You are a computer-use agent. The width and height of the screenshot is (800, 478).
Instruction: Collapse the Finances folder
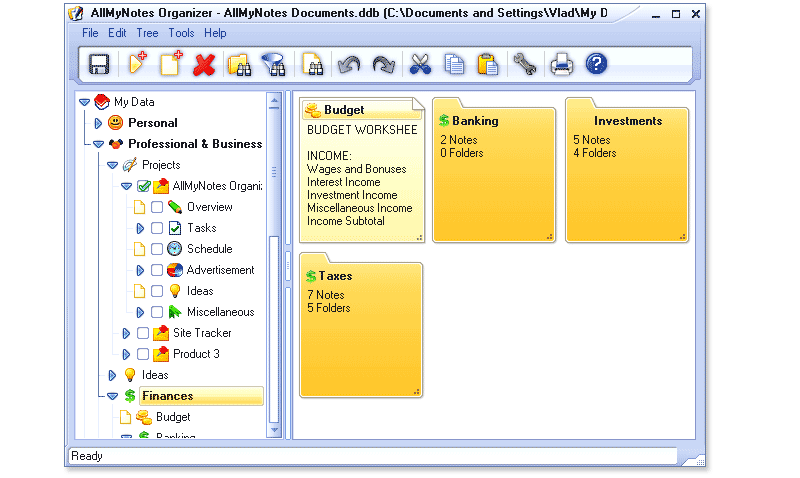113,396
